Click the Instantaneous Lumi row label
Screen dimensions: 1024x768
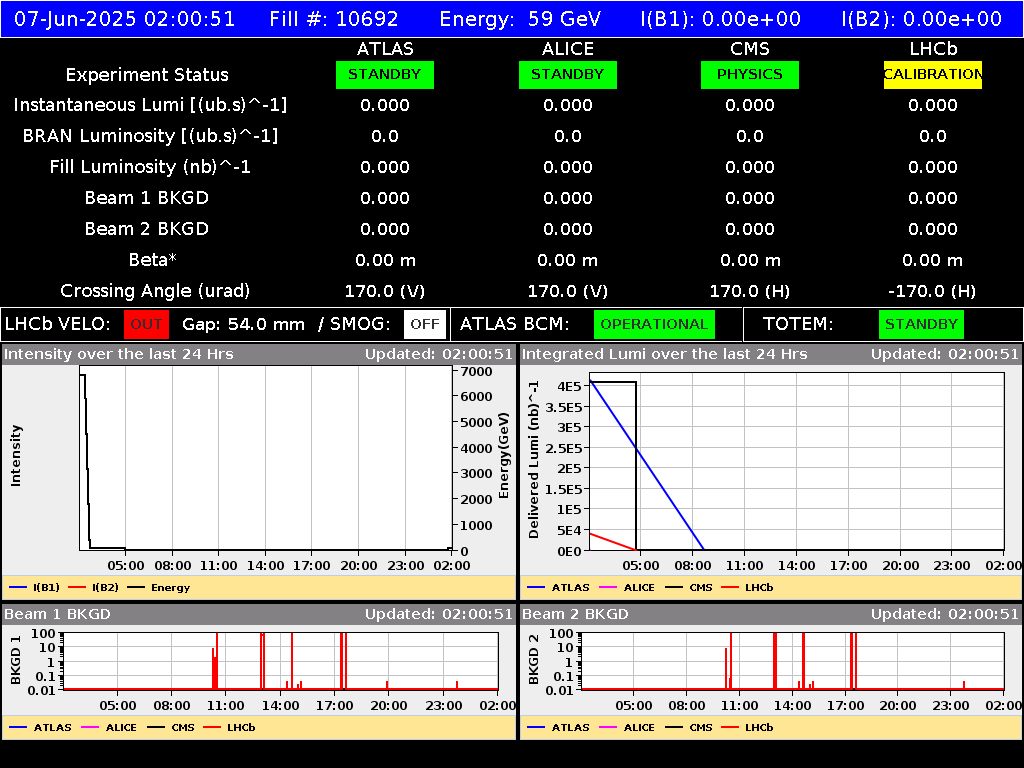pyautogui.click(x=150, y=105)
